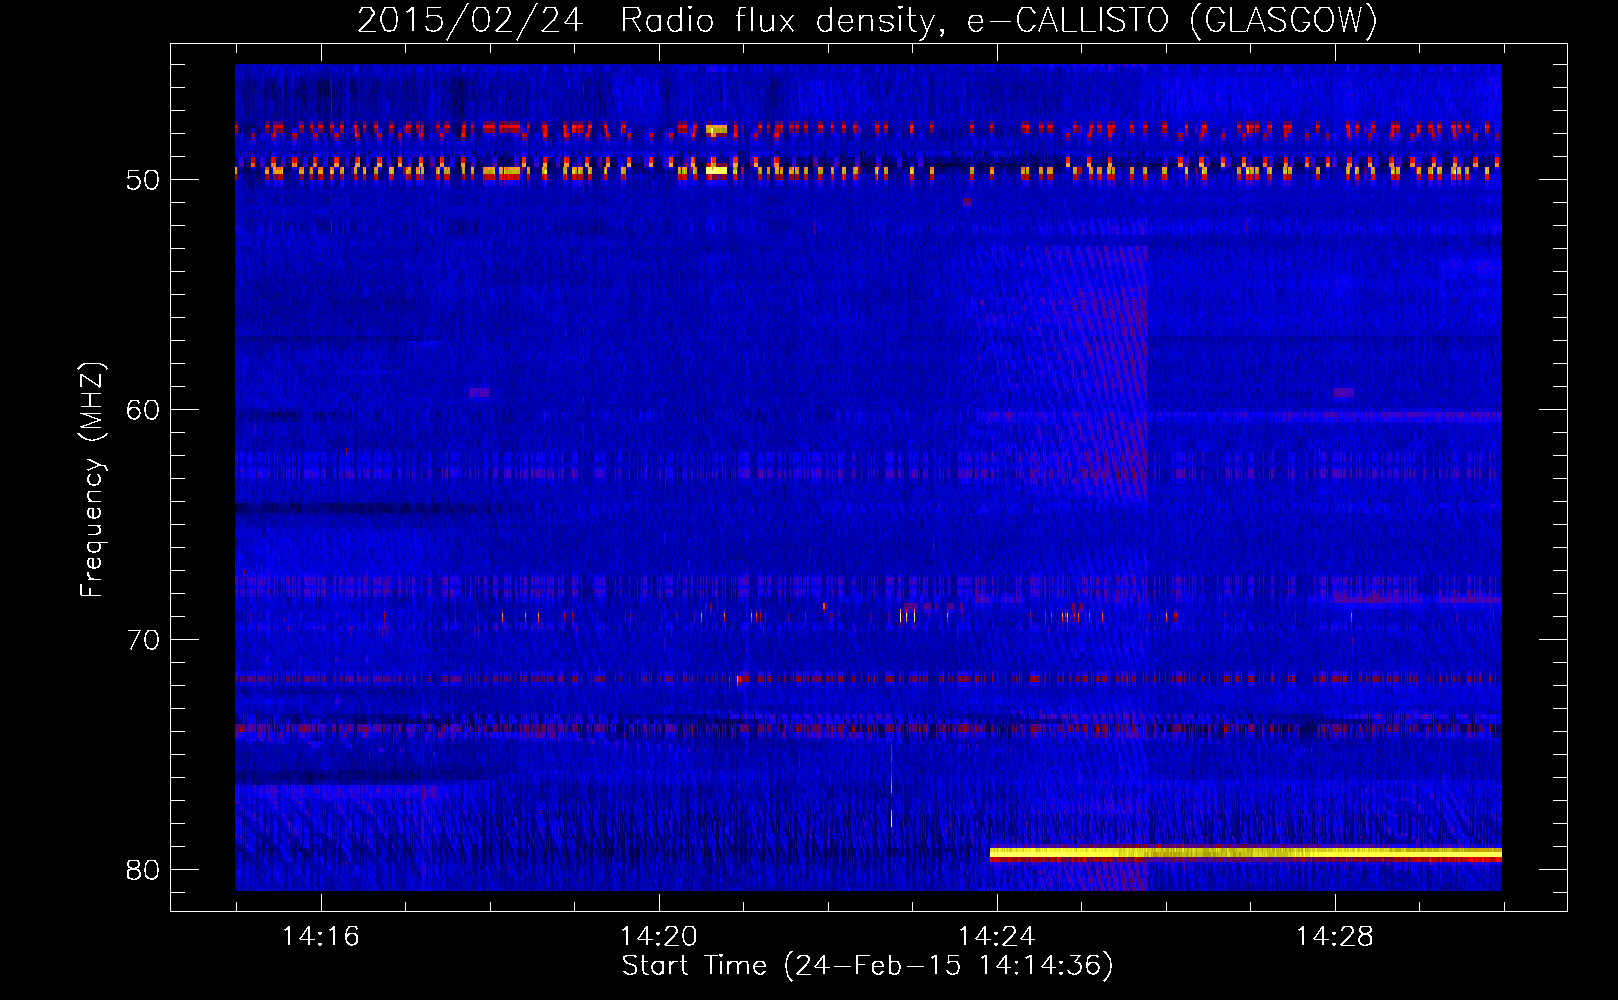
Task: Click the 80 frequency tick label
Action: pyautogui.click(x=143, y=870)
